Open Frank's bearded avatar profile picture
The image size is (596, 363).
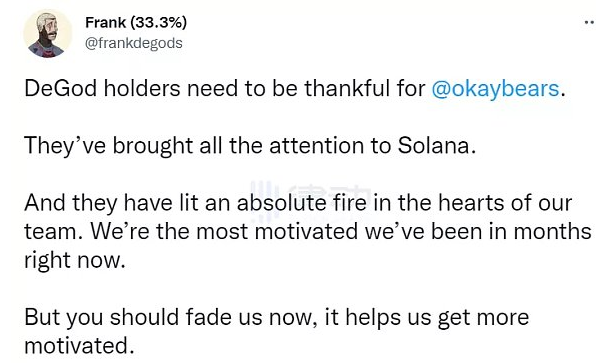coord(48,34)
